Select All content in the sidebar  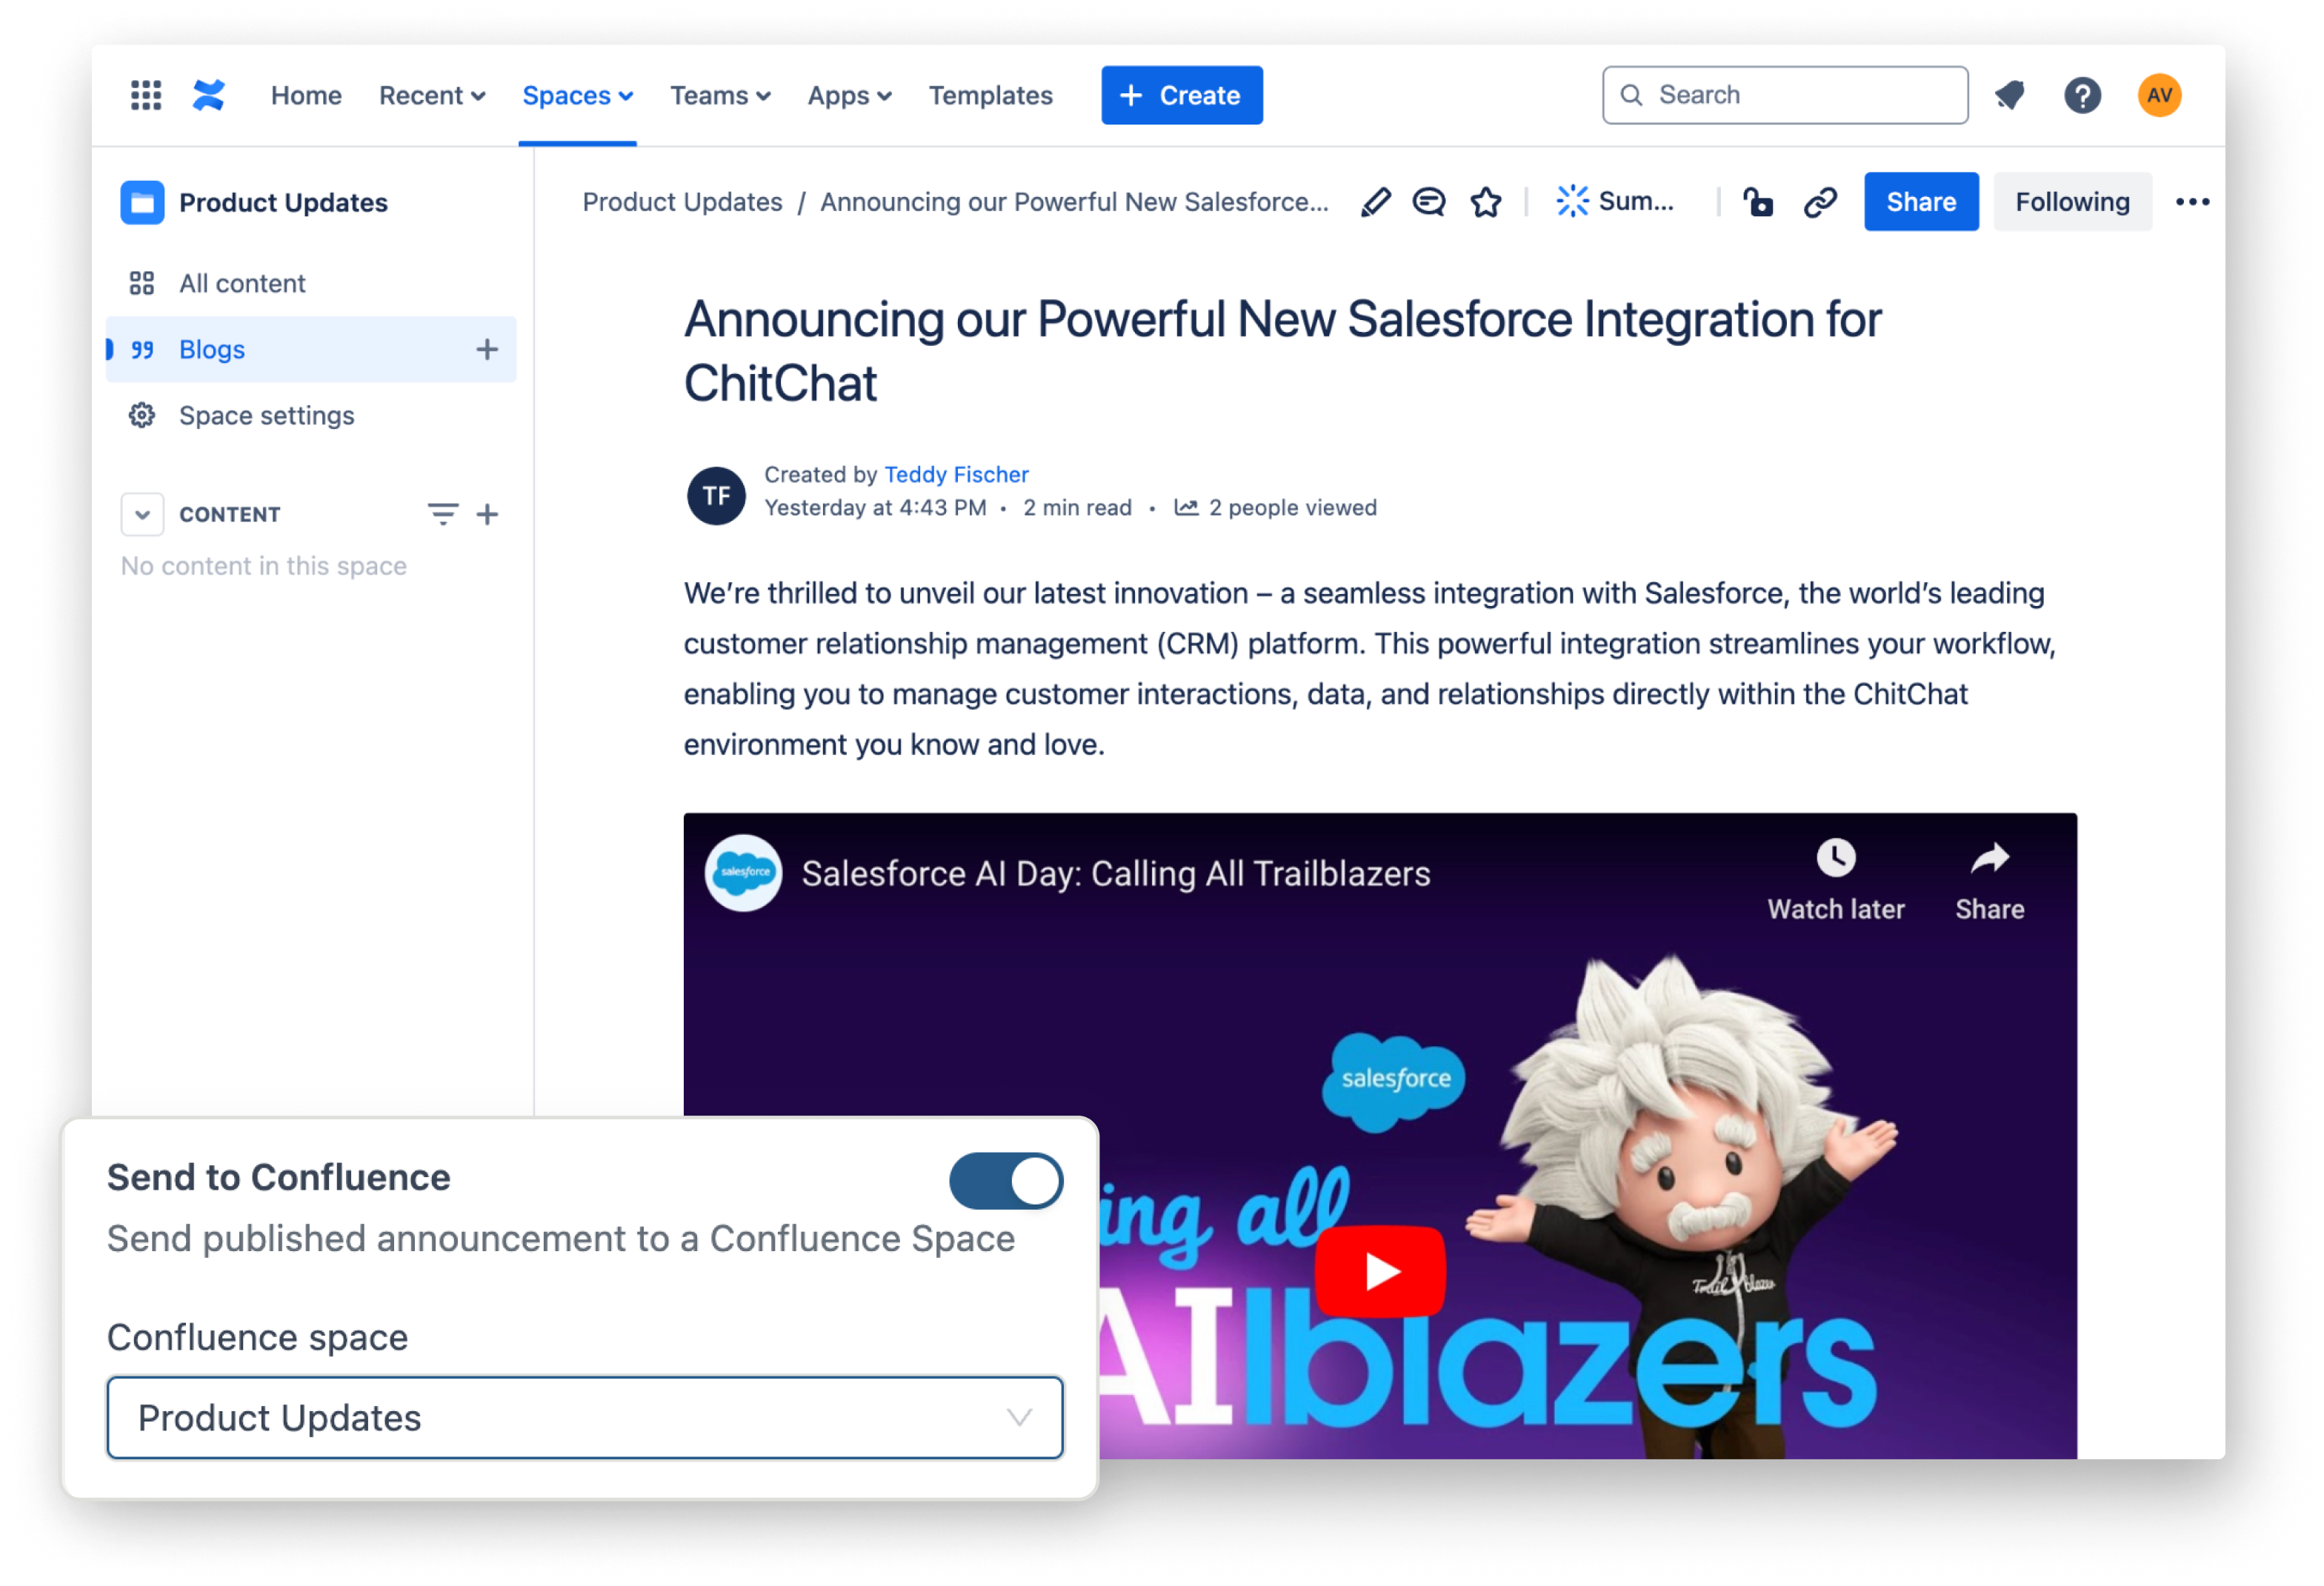311,283
